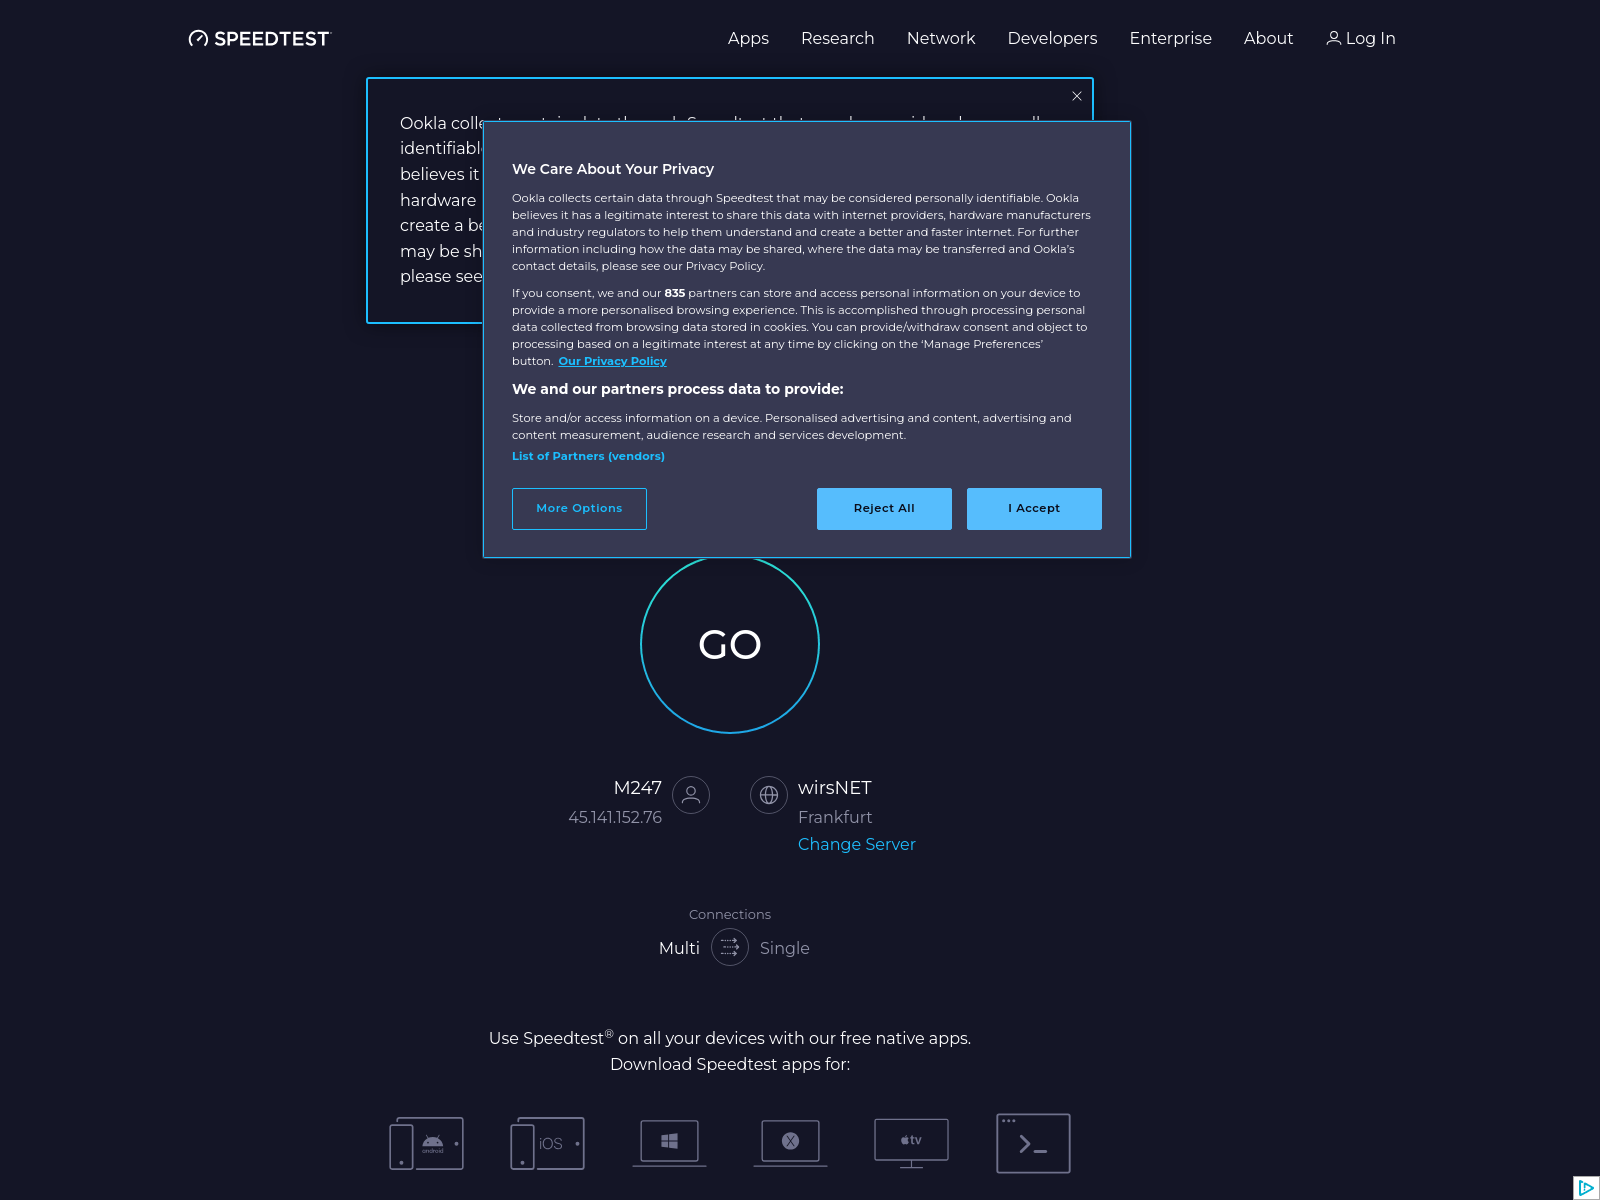Open the Network menu item

[x=941, y=38]
